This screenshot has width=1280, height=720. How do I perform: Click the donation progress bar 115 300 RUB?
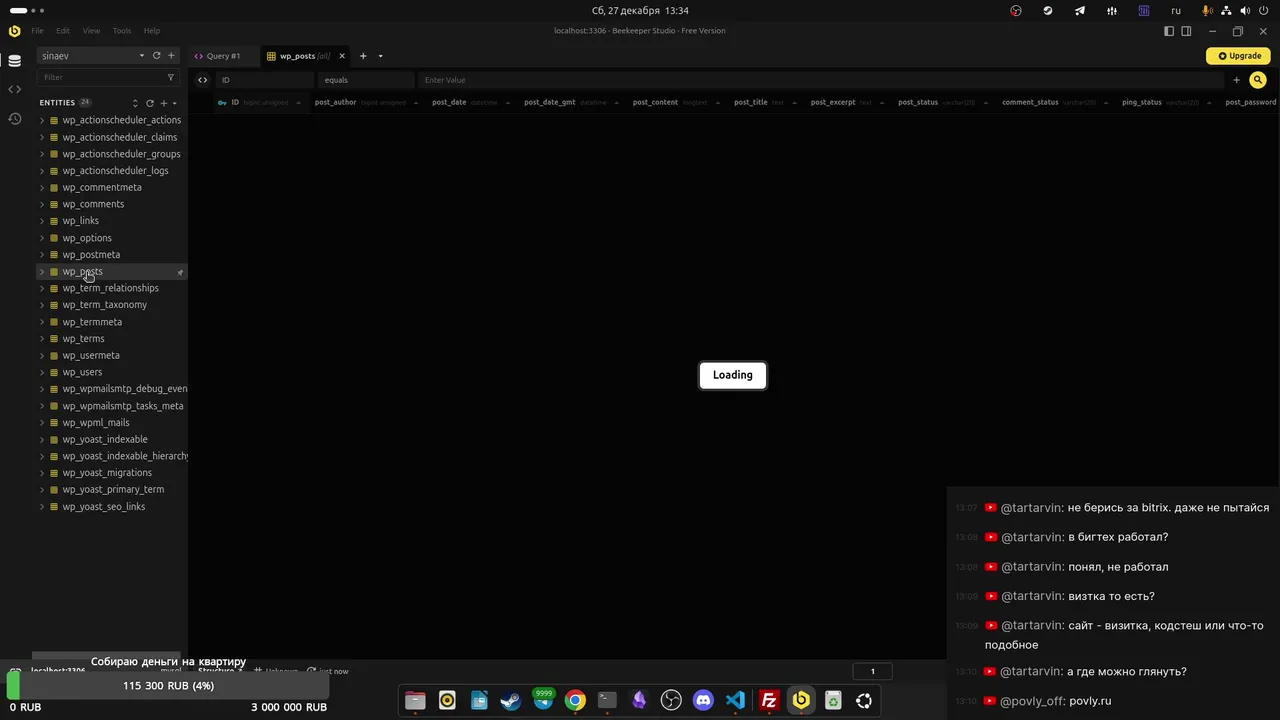pos(168,686)
